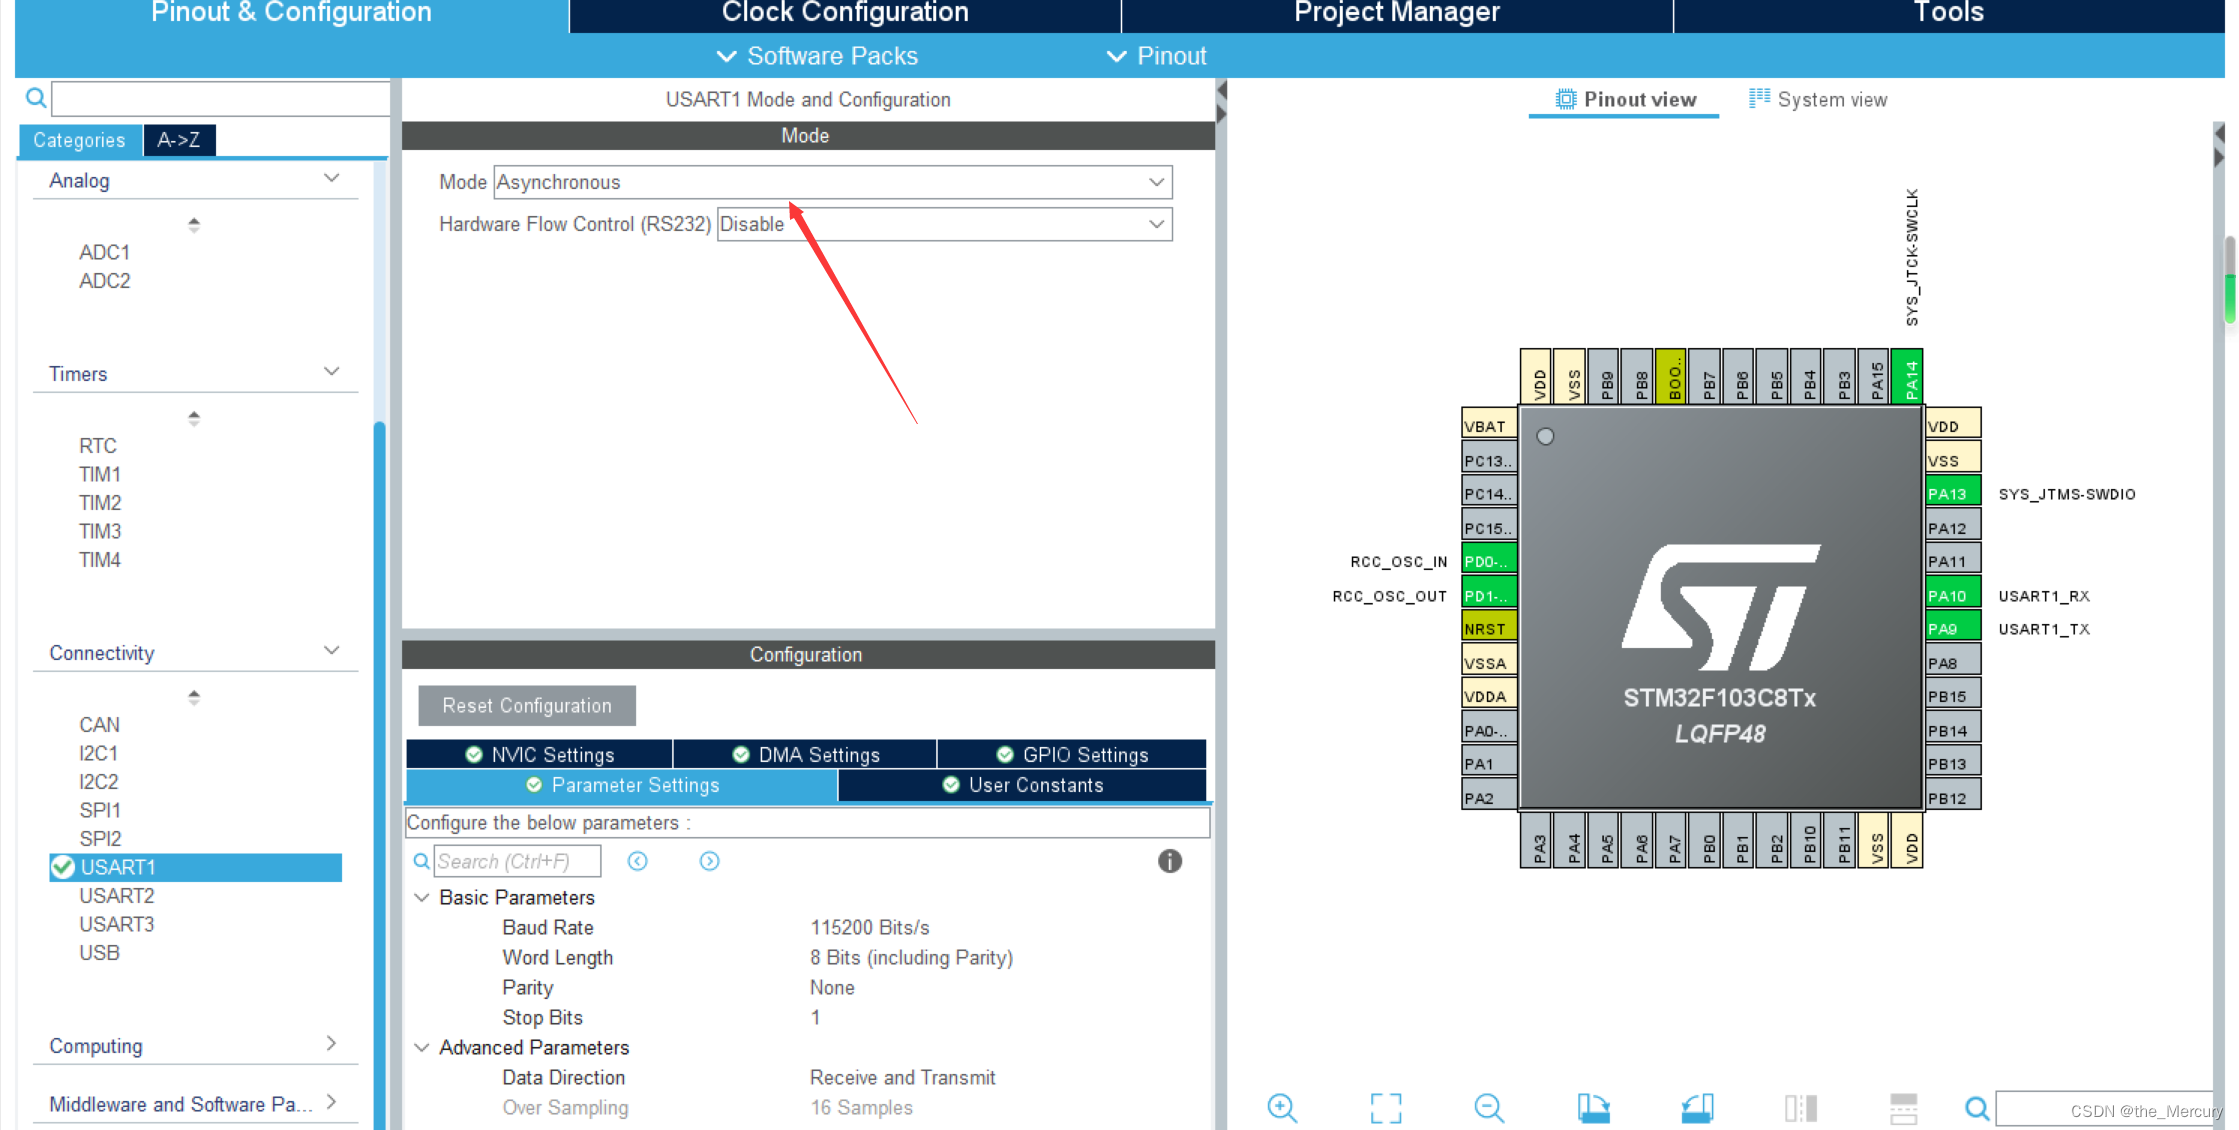The width and height of the screenshot is (2239, 1130).
Task: Collapse the Connectivity category
Action: coord(330,650)
